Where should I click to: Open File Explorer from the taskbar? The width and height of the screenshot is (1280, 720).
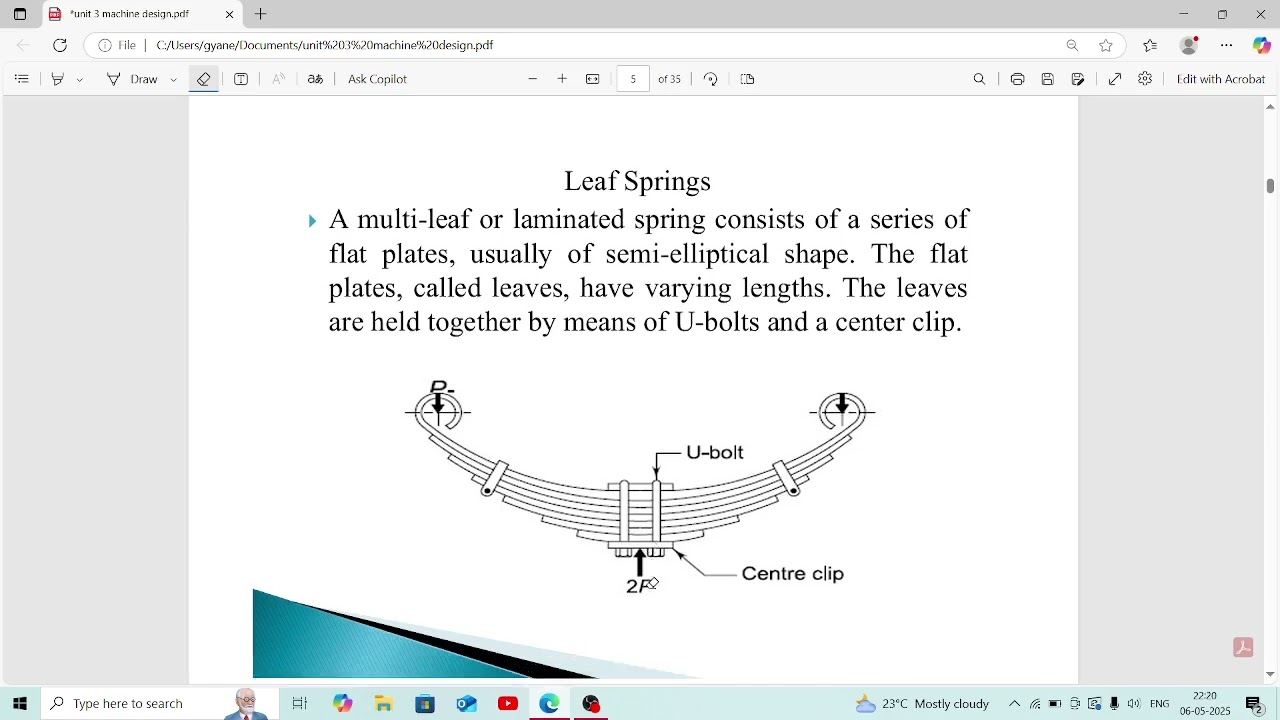(x=384, y=704)
